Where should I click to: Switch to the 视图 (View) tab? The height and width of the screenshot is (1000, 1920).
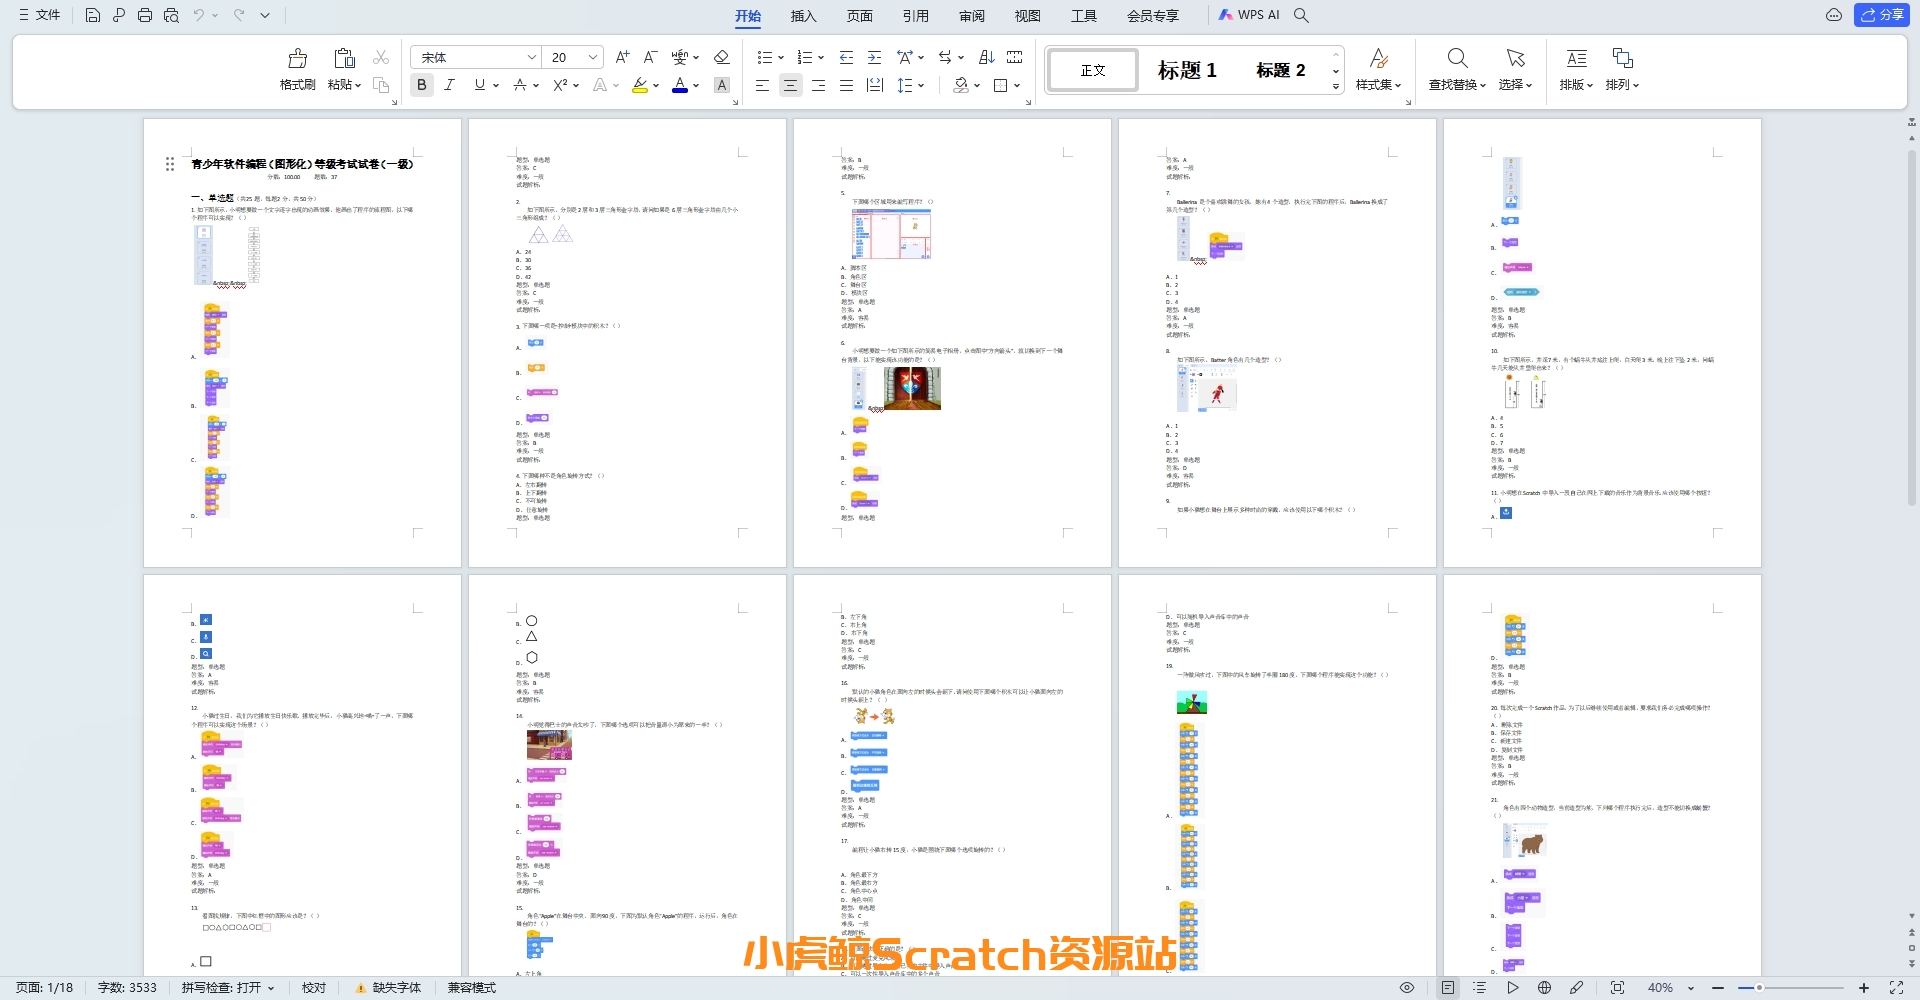1027,16
